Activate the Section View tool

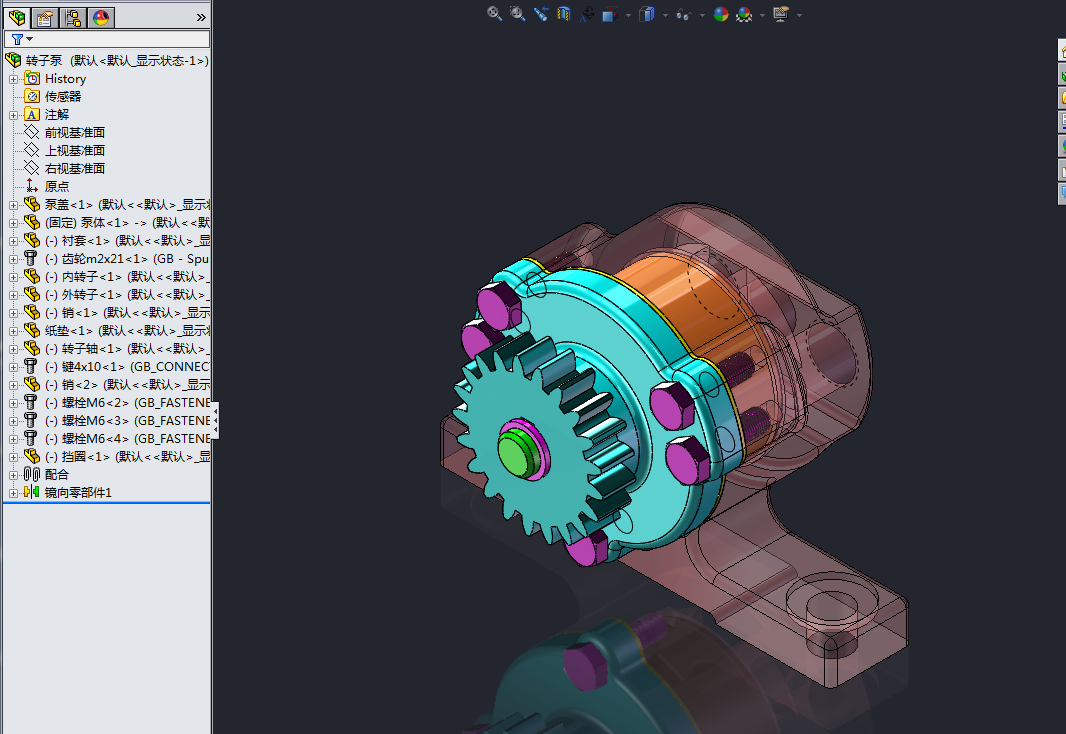point(564,14)
